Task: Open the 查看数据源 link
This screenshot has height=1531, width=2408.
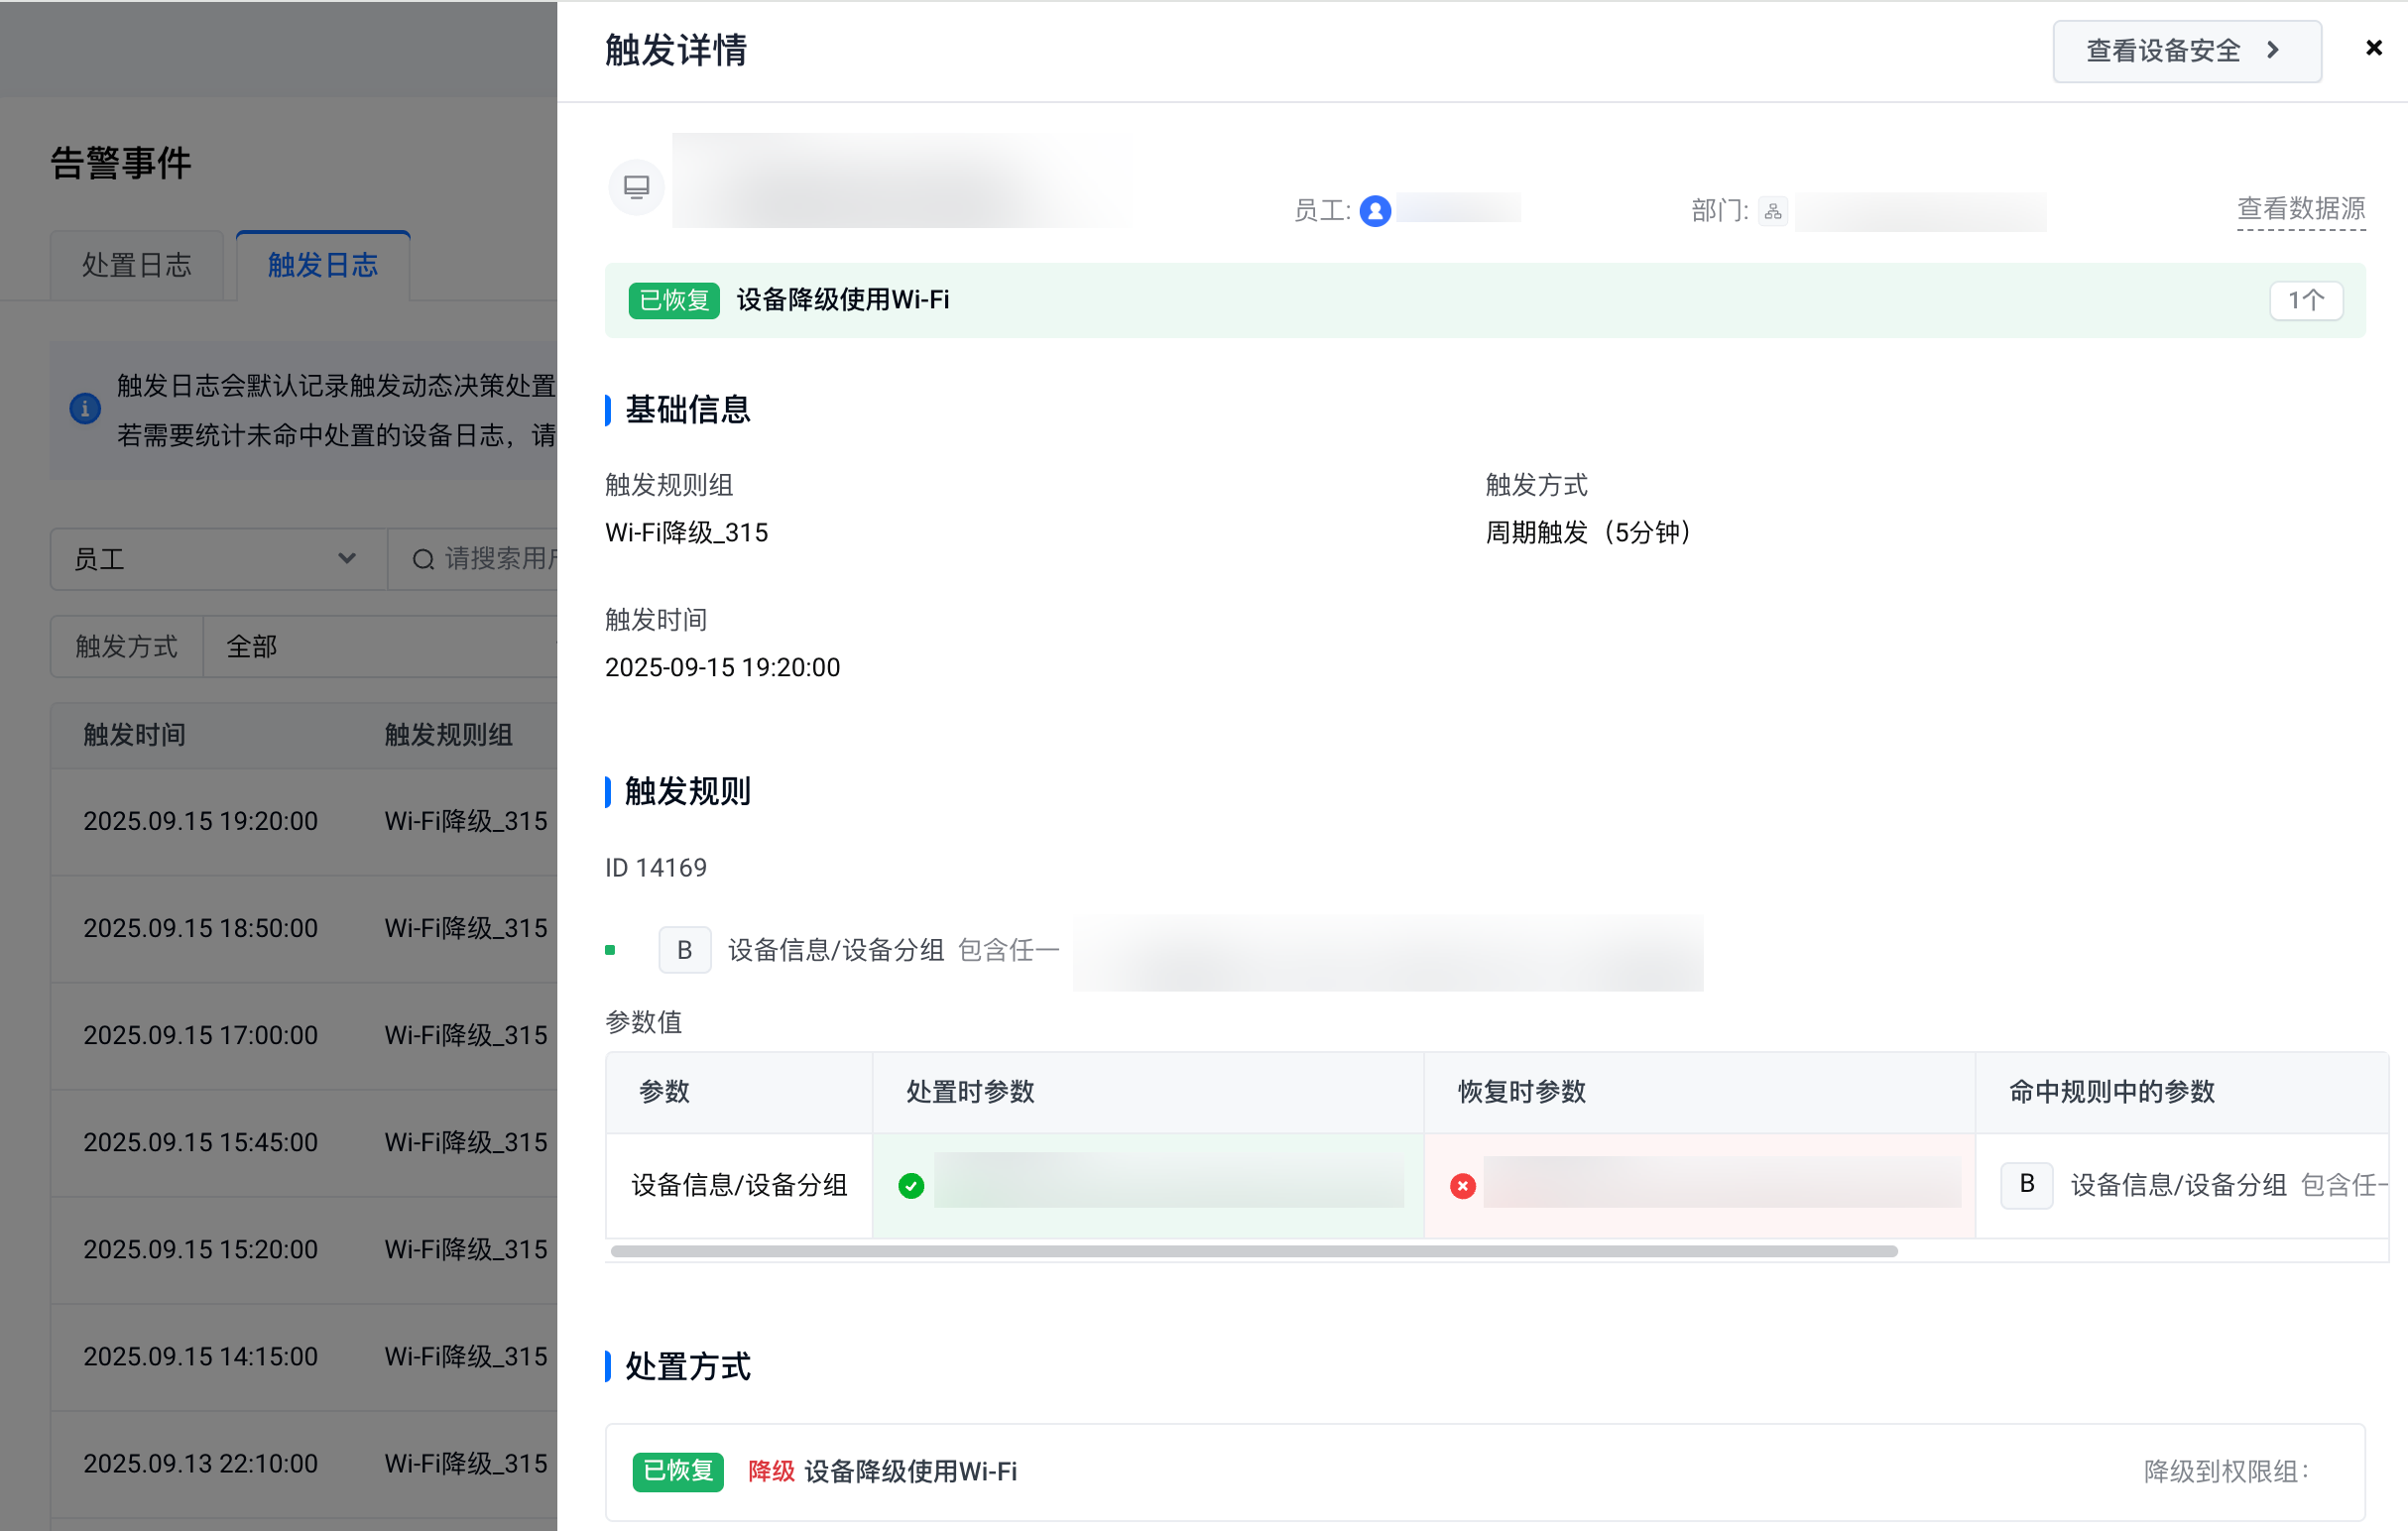Action: pyautogui.click(x=2300, y=209)
